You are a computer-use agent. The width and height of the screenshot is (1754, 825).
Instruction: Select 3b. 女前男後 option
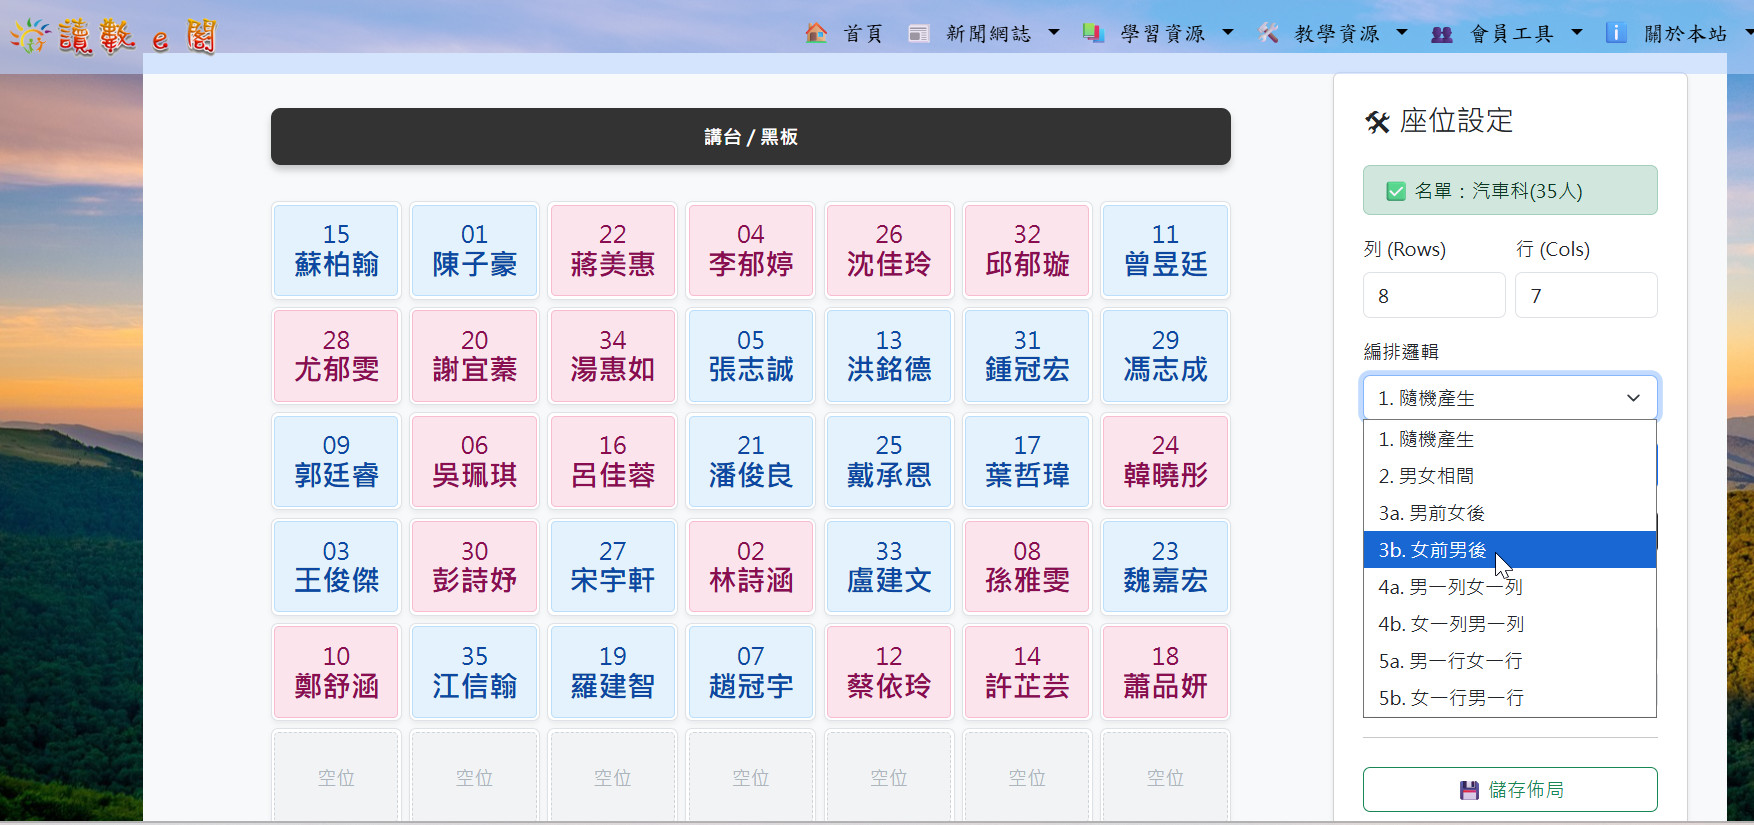(1432, 550)
